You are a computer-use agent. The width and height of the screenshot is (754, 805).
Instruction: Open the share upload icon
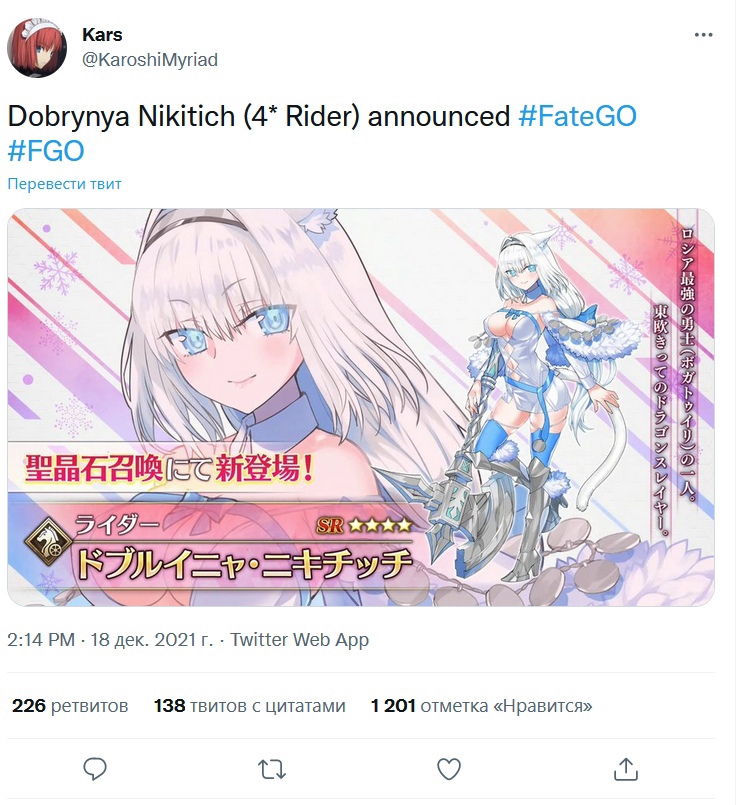click(x=626, y=769)
